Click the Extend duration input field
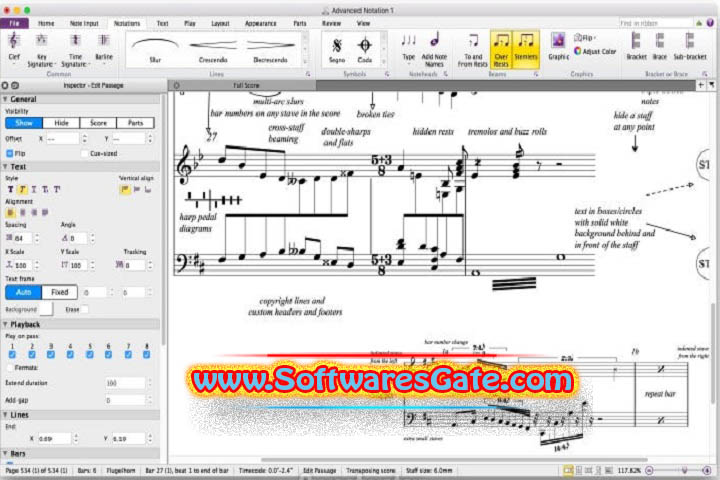720x480 pixels. [124, 383]
